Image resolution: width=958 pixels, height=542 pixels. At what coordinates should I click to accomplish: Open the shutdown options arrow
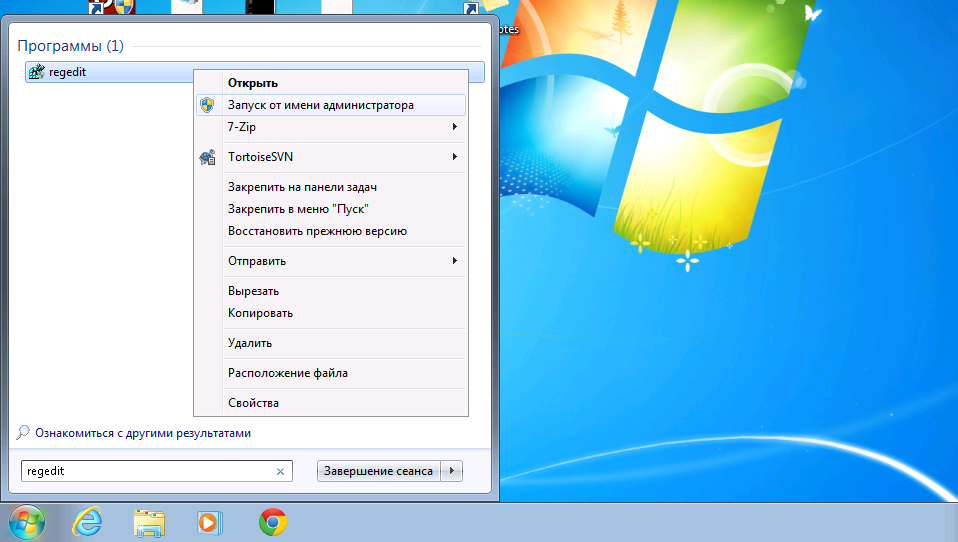tap(452, 471)
